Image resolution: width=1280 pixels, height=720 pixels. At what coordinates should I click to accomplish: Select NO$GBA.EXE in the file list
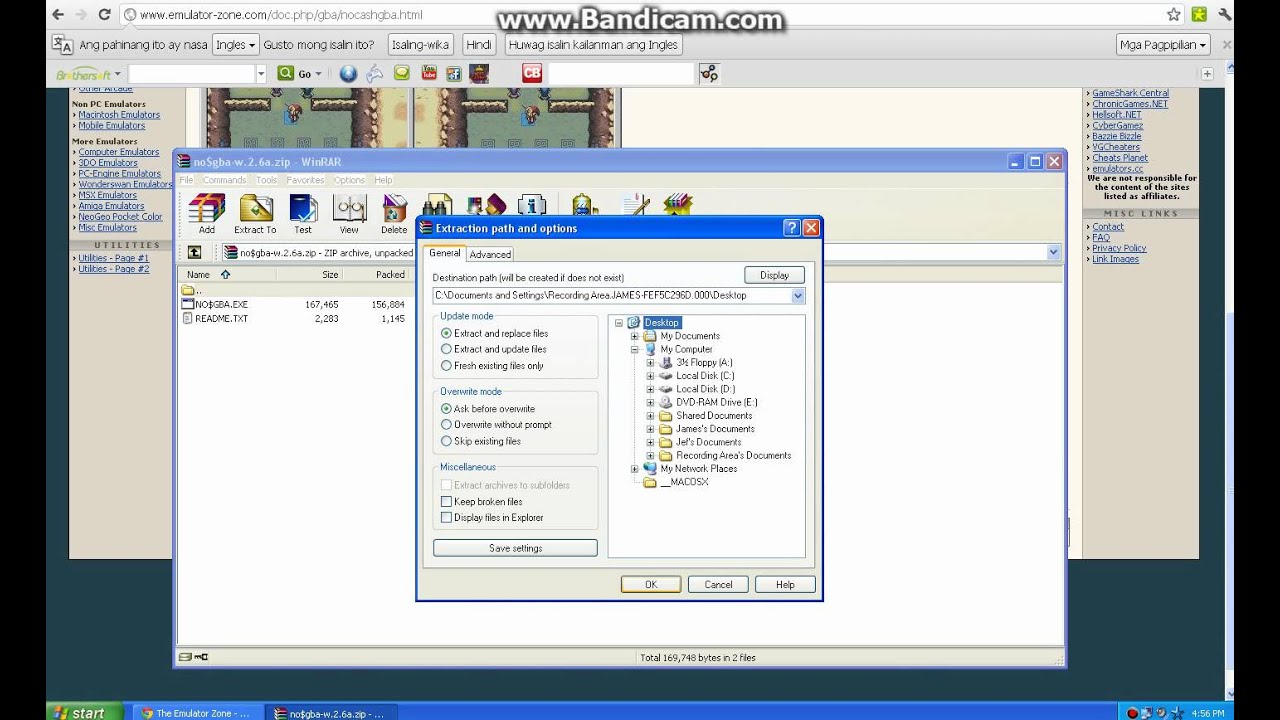coord(221,304)
